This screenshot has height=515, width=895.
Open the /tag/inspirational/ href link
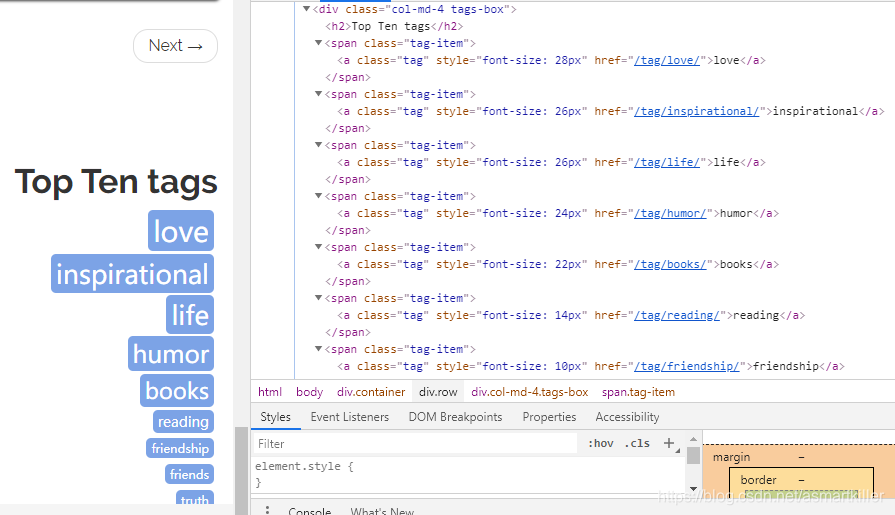coord(696,111)
